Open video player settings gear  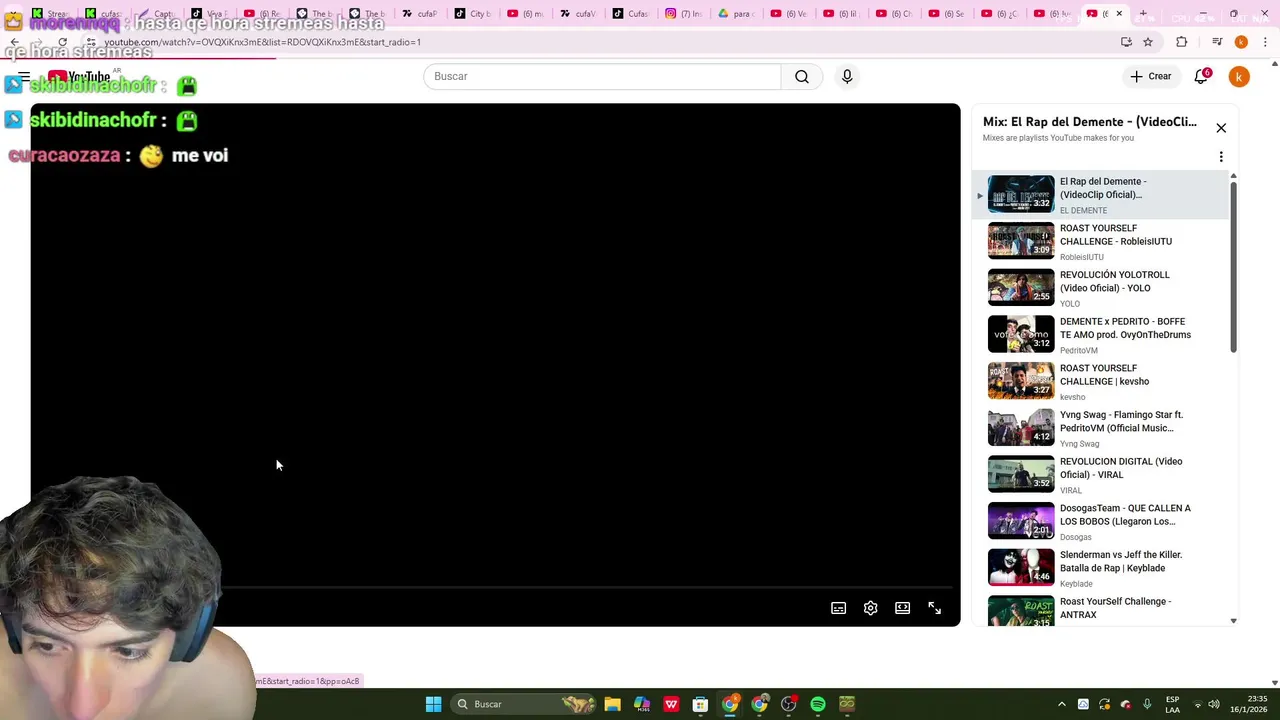[x=871, y=608]
